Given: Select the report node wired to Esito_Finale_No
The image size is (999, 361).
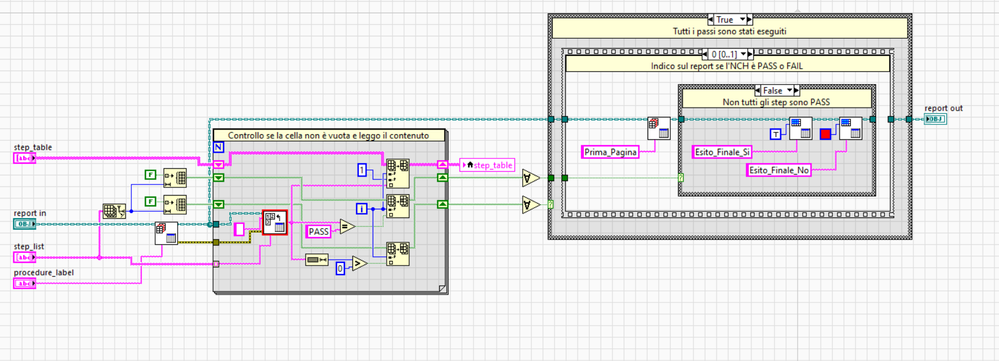Looking at the screenshot, I should click(x=850, y=128).
